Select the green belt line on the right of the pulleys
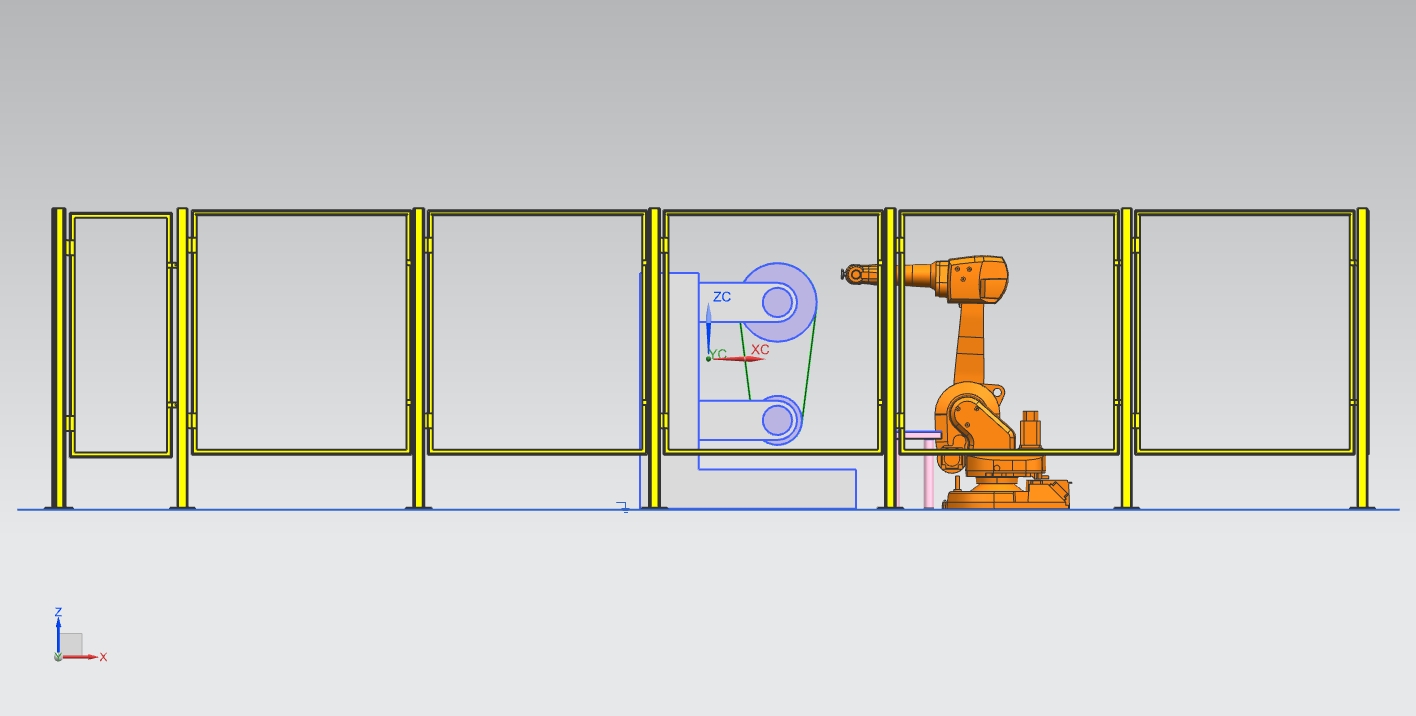 (808, 366)
